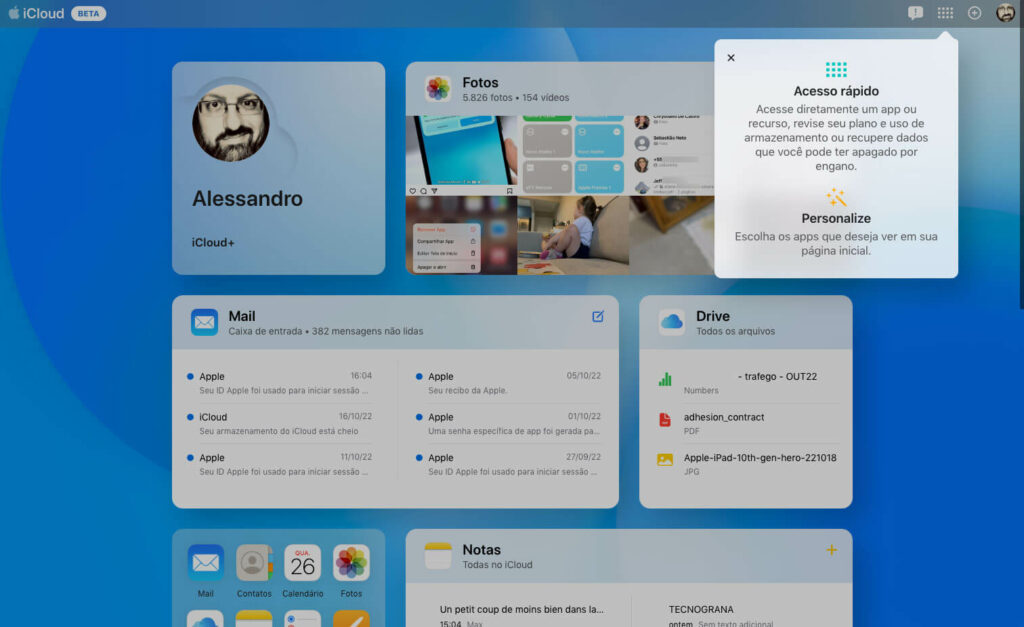This screenshot has height=627, width=1024.
Task: Open Contatos from the dock
Action: 253,562
